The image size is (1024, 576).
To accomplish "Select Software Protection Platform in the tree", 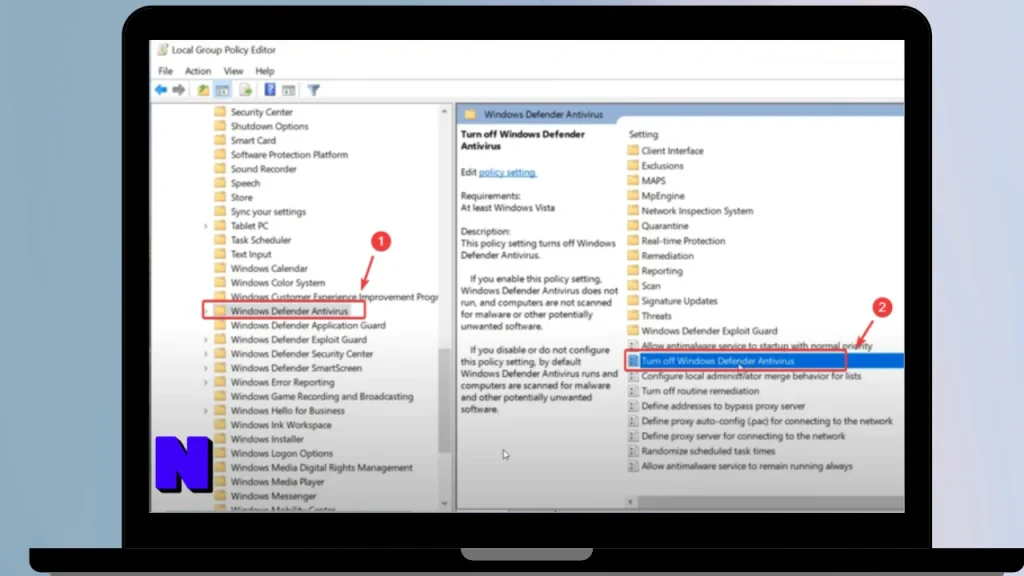I will click(x=289, y=154).
